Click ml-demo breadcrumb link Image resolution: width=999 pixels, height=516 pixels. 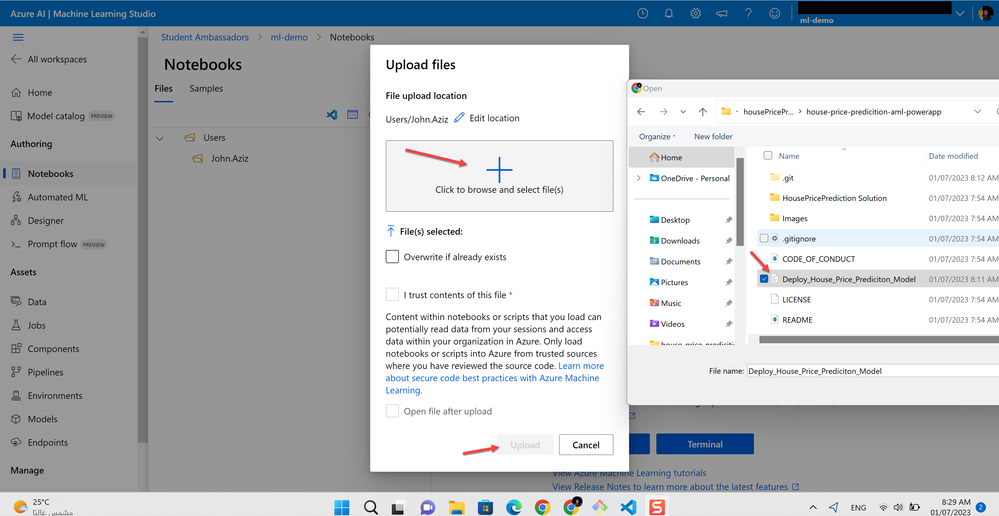coord(289,37)
